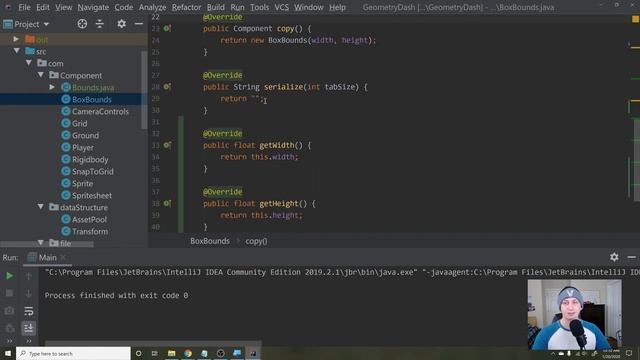Image resolution: width=640 pixels, height=360 pixels.
Task: Open Run panel settings gear
Action: point(614,257)
